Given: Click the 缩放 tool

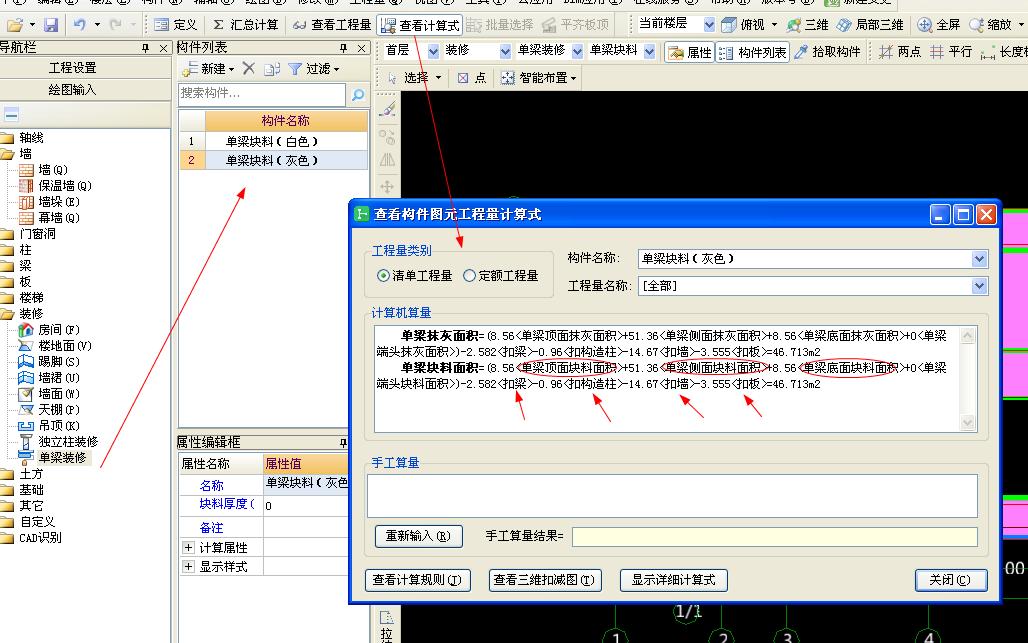Looking at the screenshot, I should click(991, 25).
